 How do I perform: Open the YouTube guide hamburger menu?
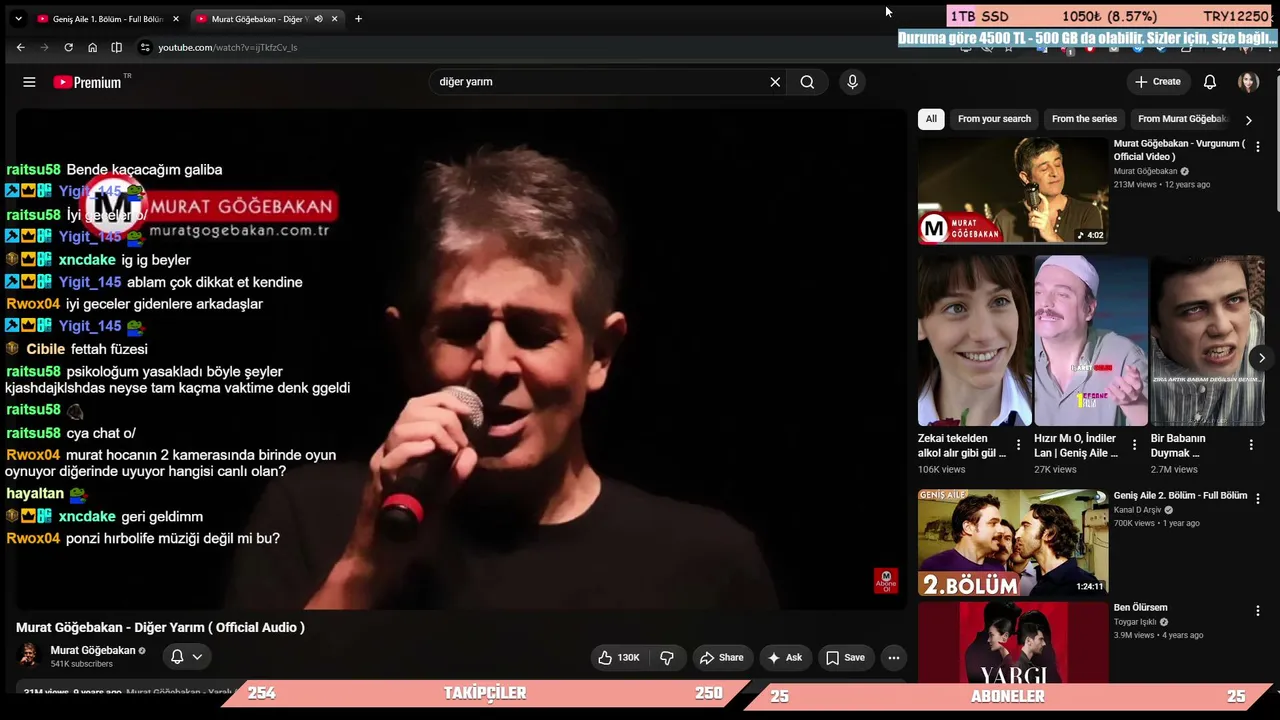pyautogui.click(x=29, y=82)
